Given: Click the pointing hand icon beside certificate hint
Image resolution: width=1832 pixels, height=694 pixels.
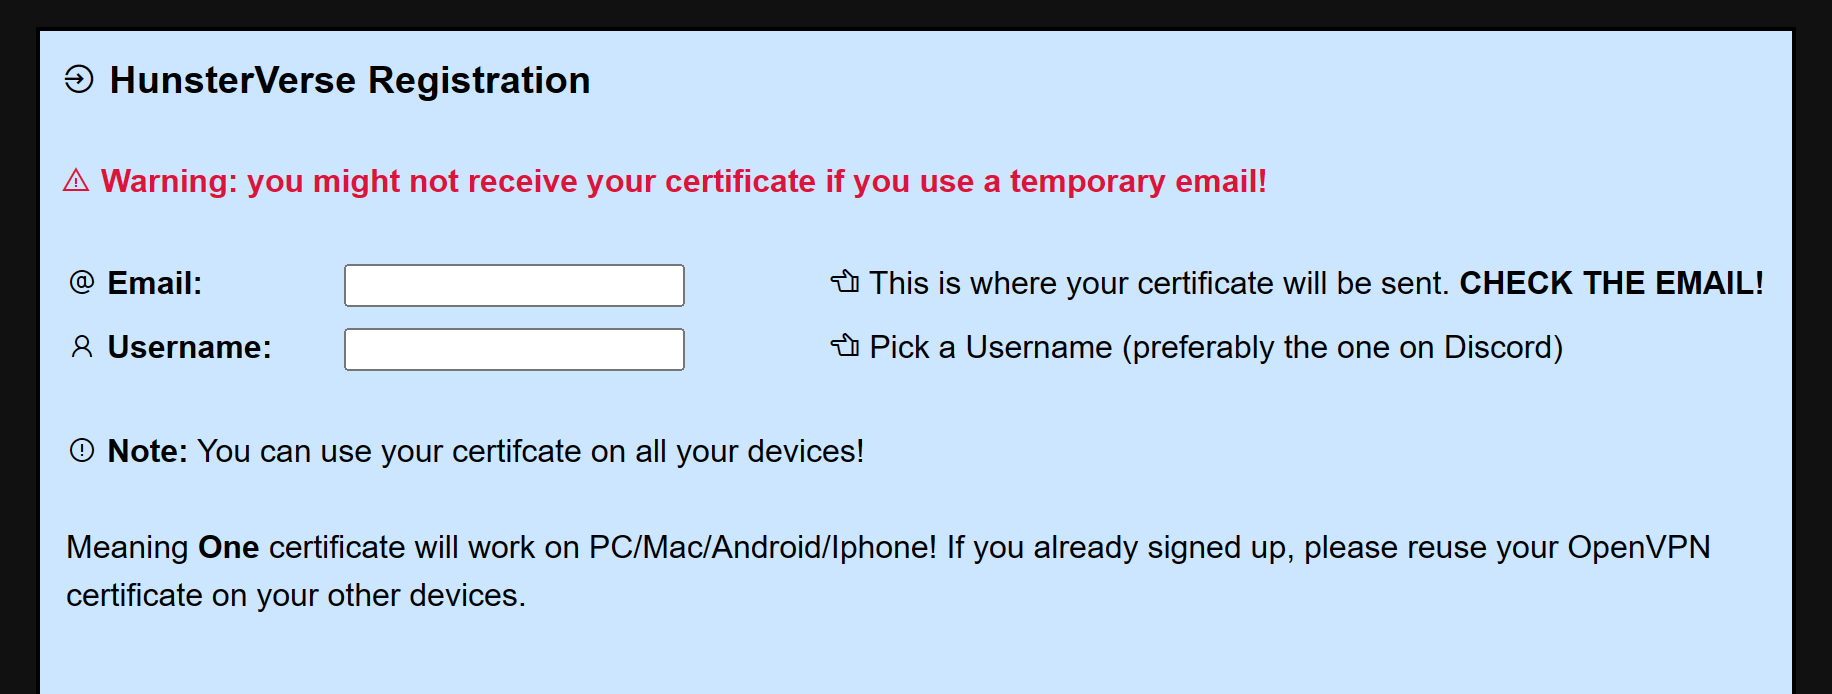Looking at the screenshot, I should [x=845, y=282].
